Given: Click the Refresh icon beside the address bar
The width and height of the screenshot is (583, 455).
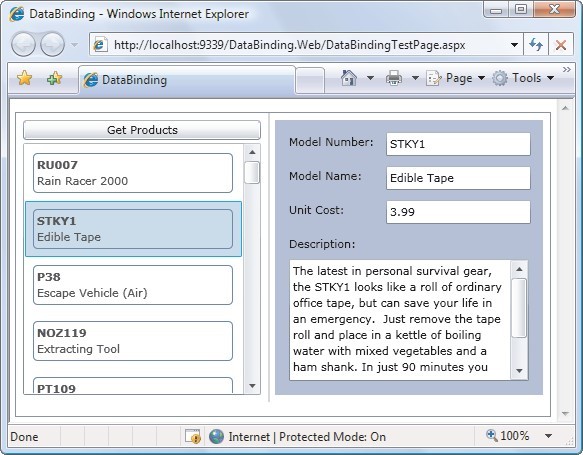Looking at the screenshot, I should (535, 45).
